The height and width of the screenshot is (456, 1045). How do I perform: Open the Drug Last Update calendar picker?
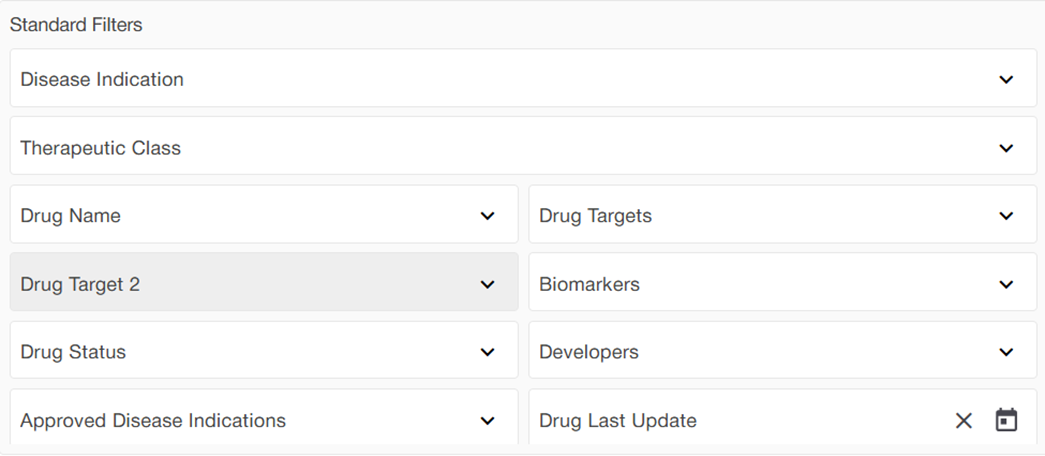click(x=1006, y=421)
